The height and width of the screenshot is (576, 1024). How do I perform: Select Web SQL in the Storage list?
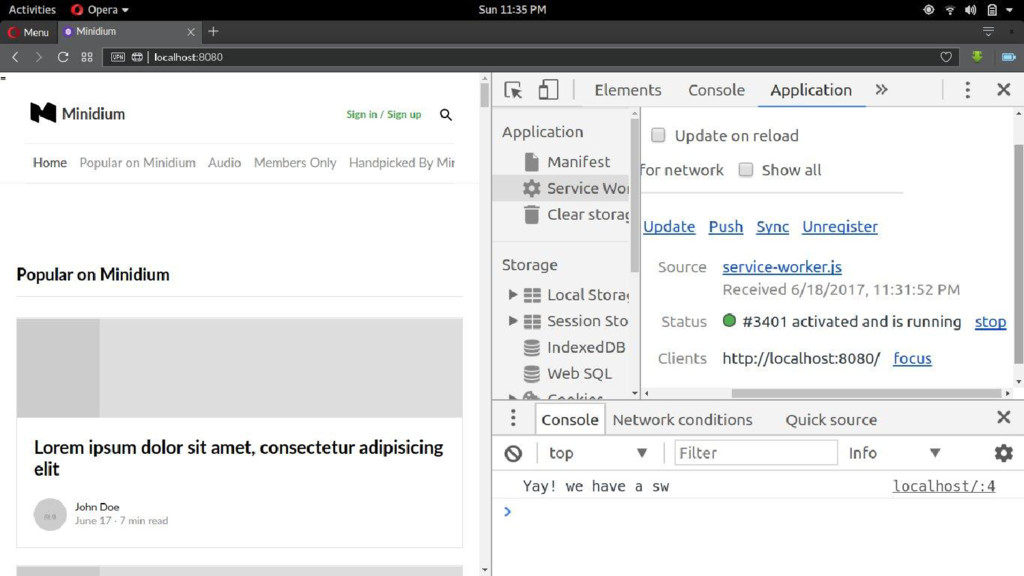point(566,374)
